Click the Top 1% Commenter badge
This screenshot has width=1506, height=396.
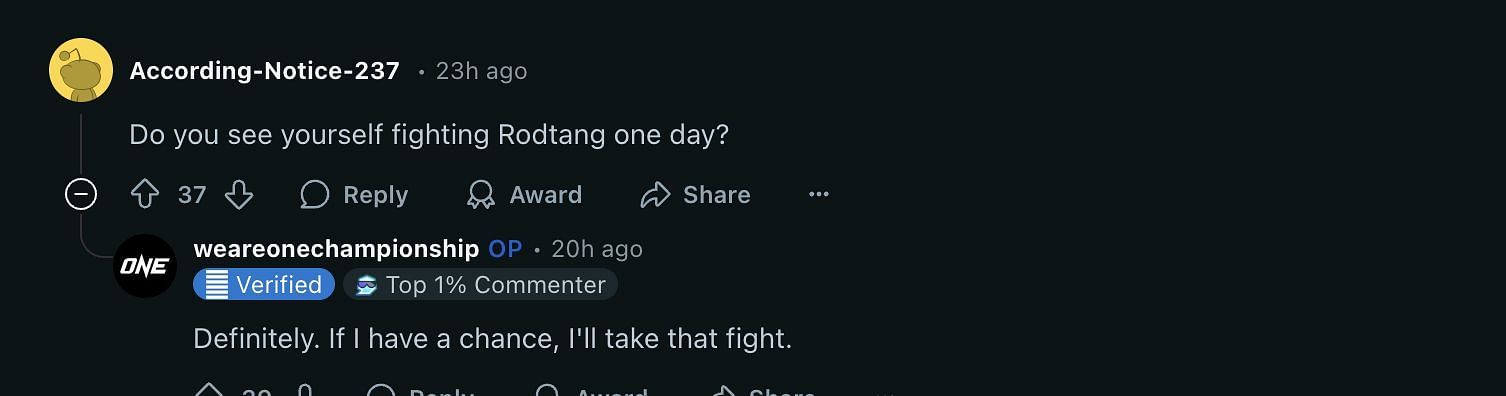coord(481,285)
